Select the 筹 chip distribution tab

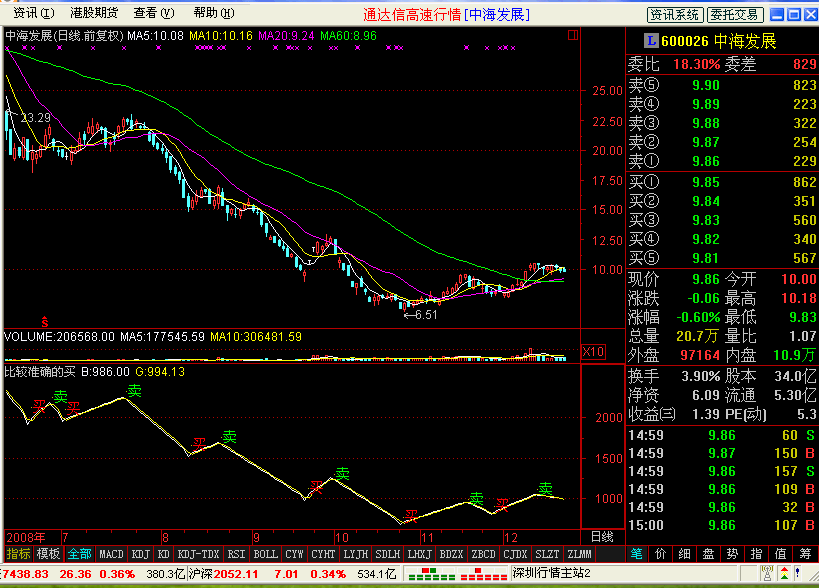(x=805, y=554)
